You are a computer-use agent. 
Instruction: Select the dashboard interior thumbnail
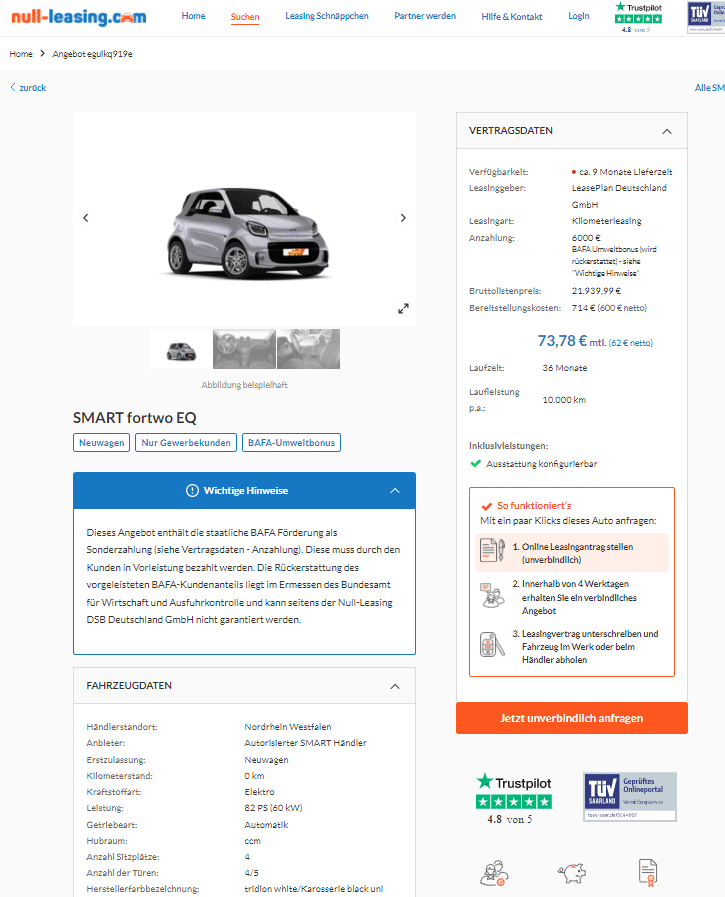[x=244, y=349]
